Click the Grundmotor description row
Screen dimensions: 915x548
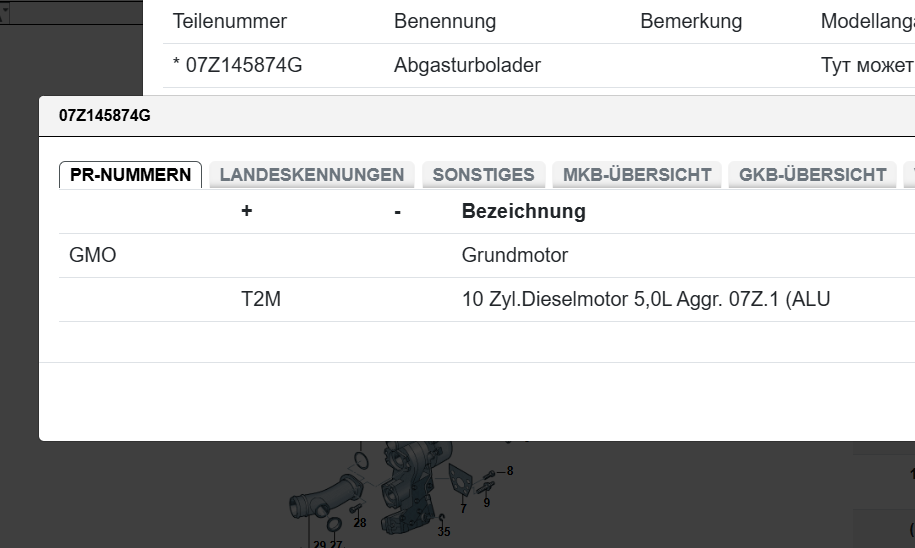click(x=515, y=255)
